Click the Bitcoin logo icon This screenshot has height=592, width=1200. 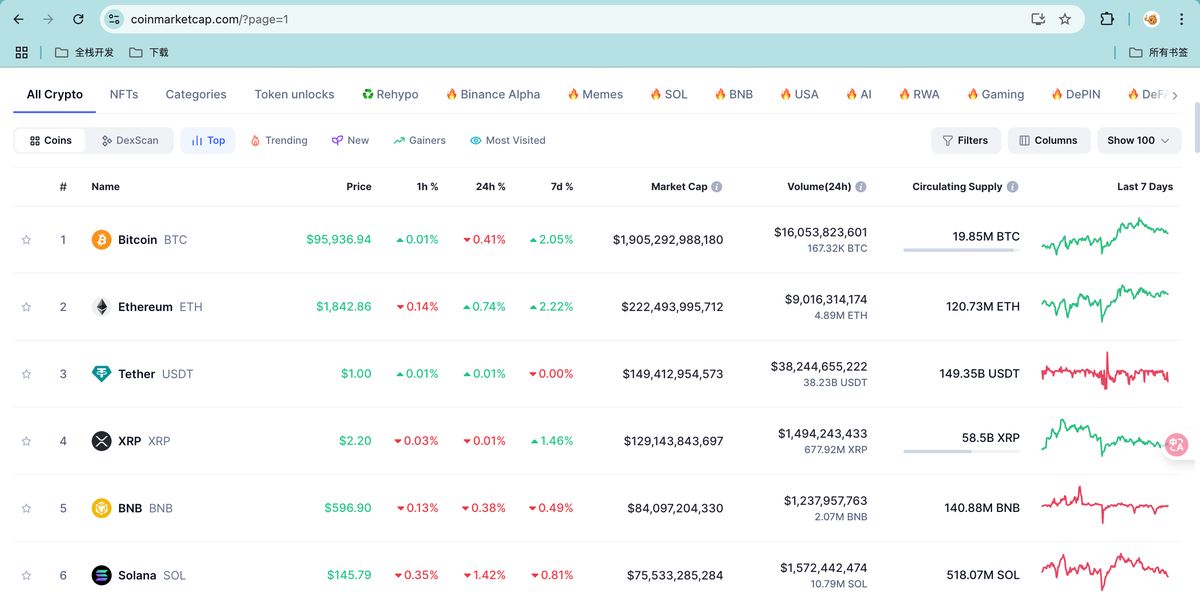[101, 240]
